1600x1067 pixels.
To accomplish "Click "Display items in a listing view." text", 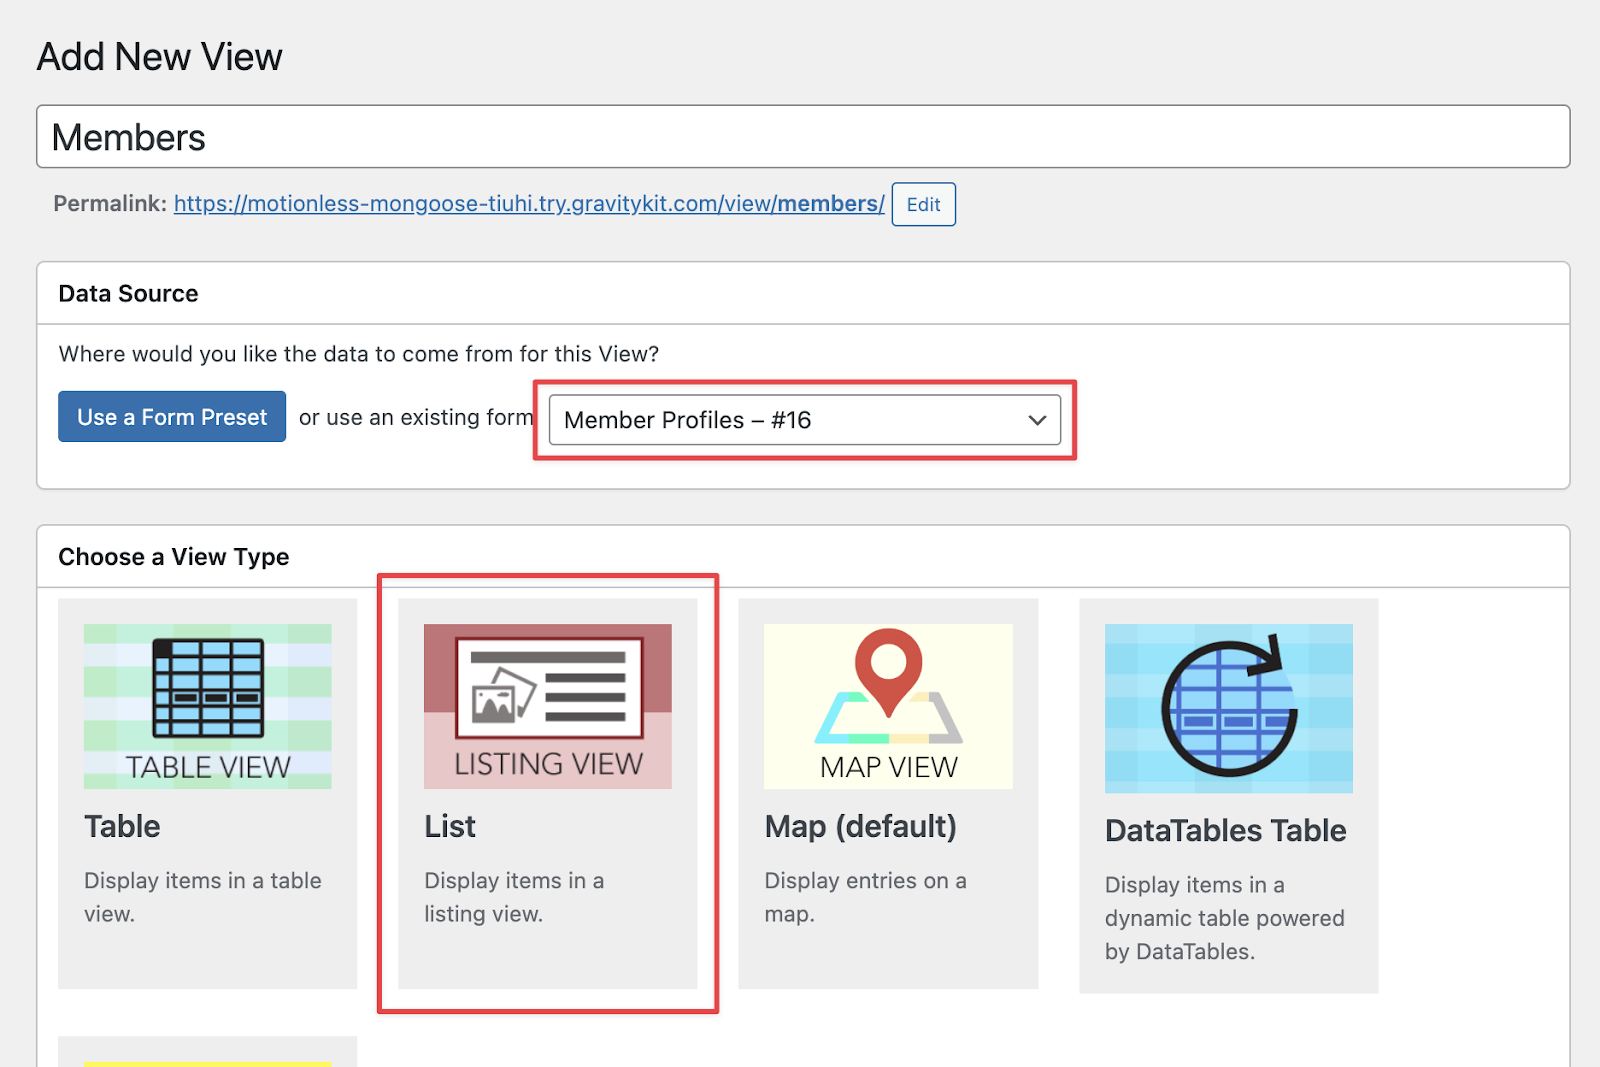I will [x=514, y=897].
